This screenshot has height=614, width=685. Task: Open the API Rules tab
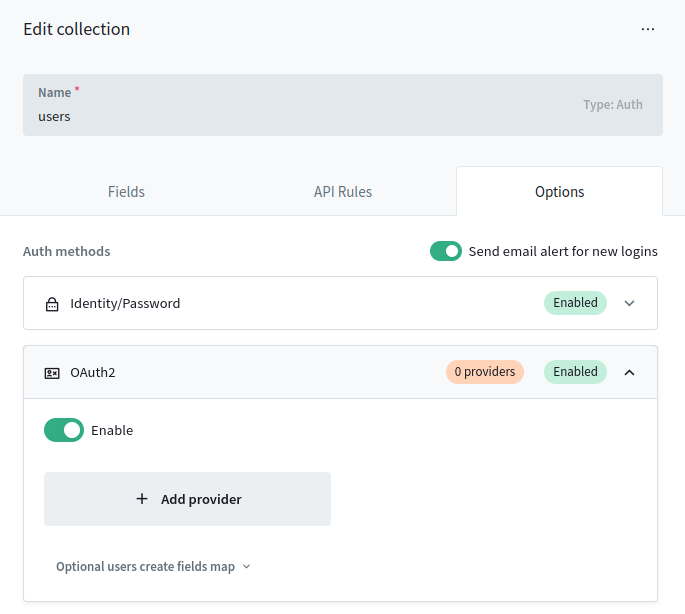(343, 192)
